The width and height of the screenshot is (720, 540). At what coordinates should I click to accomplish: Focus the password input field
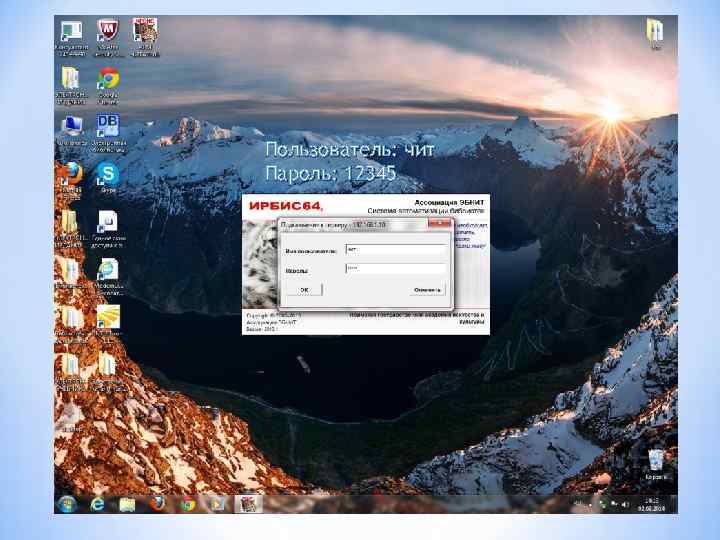pyautogui.click(x=395, y=268)
